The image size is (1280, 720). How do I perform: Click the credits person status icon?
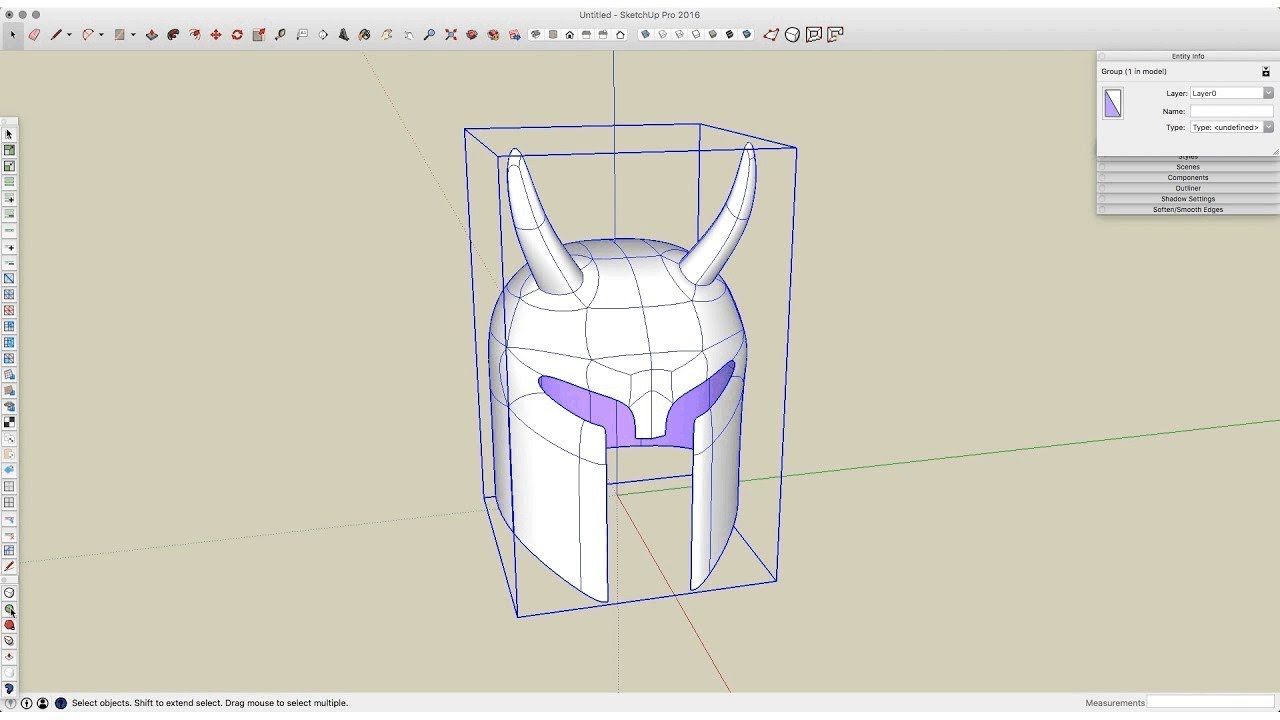(43, 703)
